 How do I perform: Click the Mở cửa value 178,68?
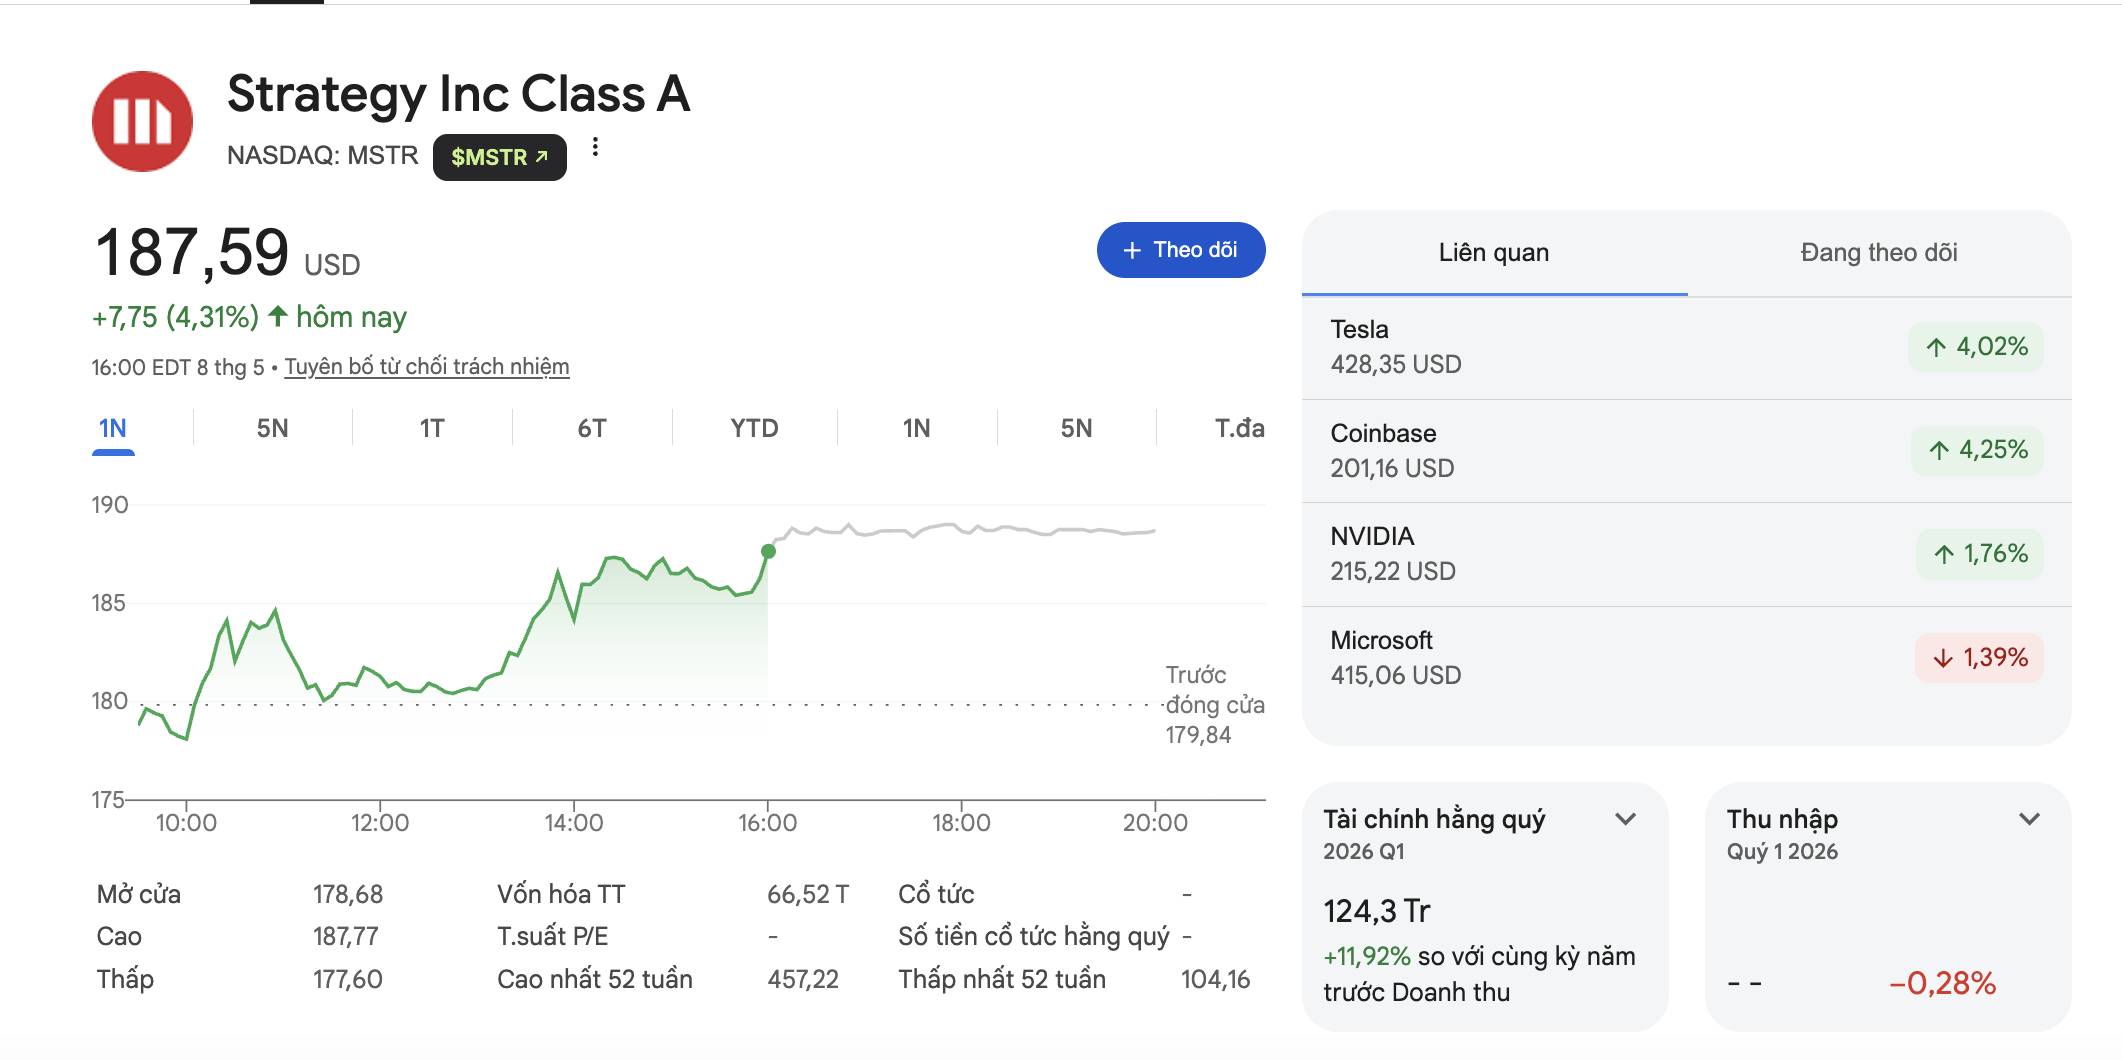coord(348,894)
